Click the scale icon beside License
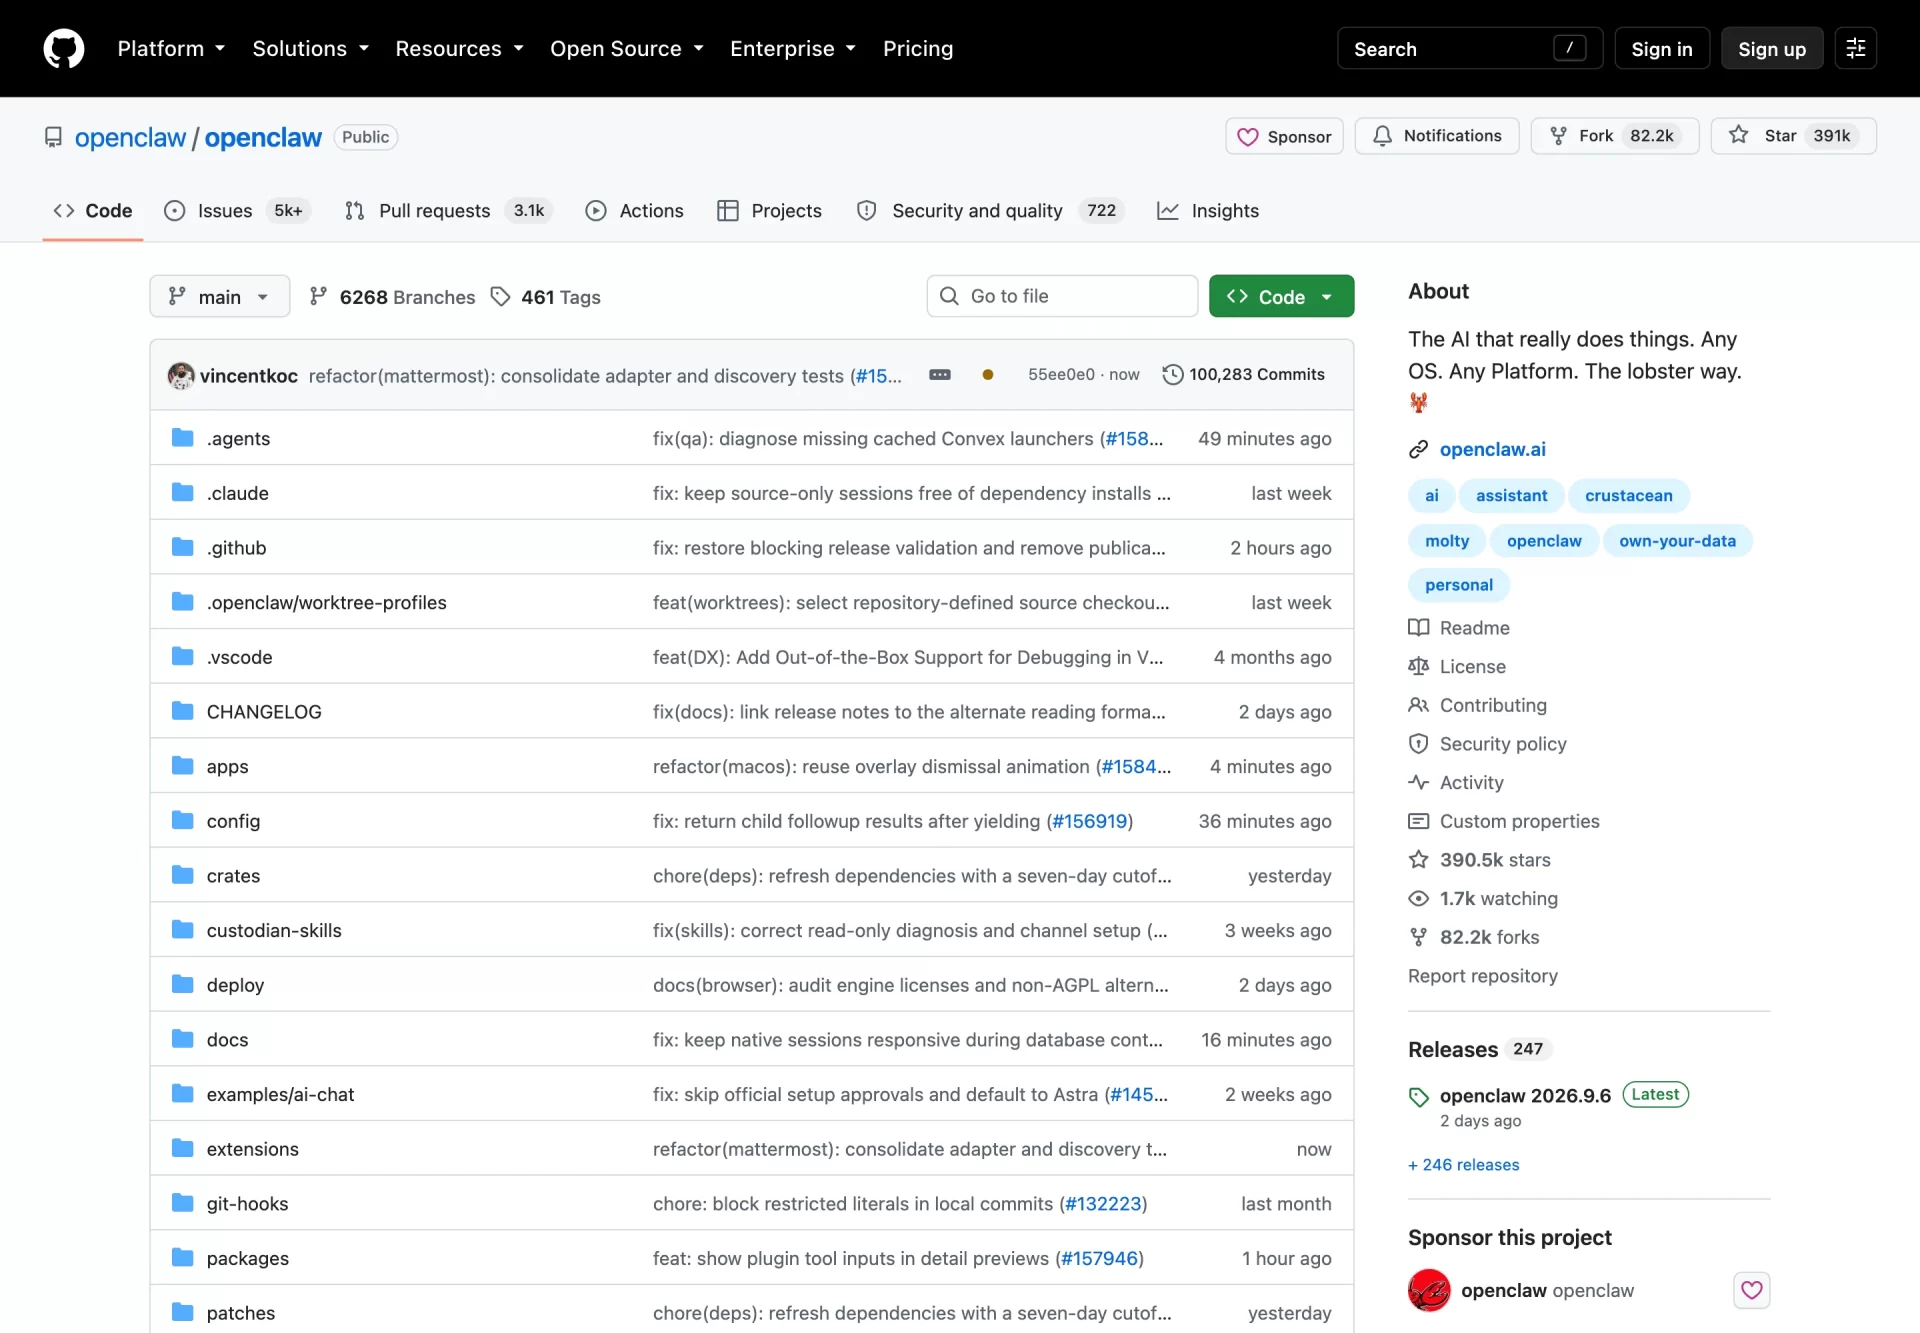This screenshot has height=1333, width=1920. [x=1418, y=666]
